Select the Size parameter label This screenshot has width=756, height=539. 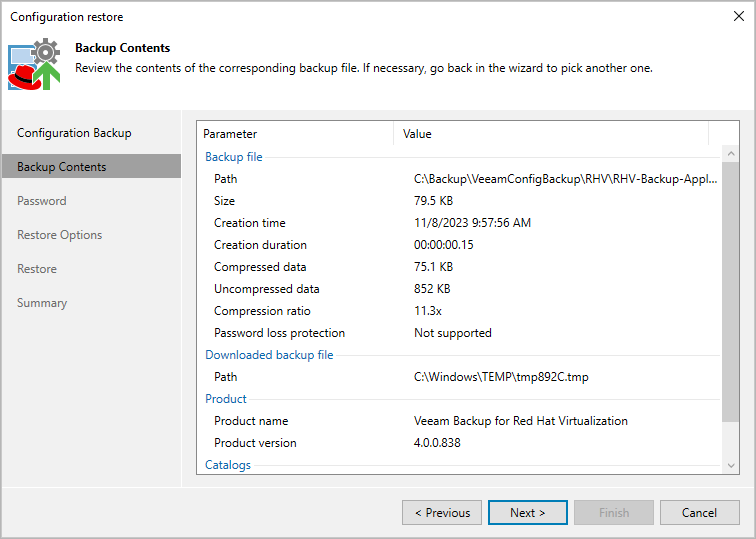225,201
